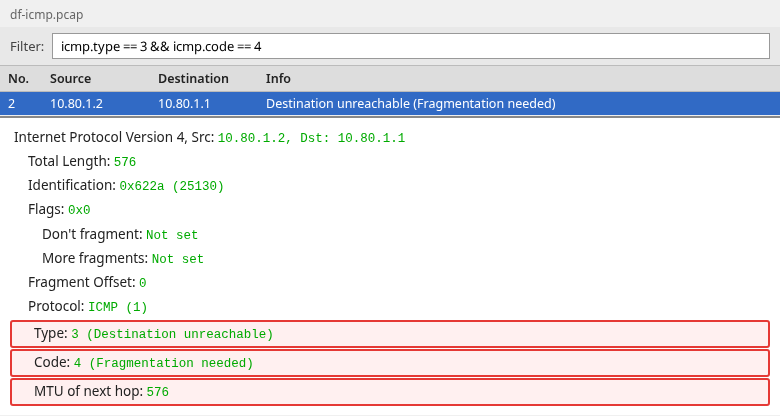Select the Internet Protocol Version 4 line
This screenshot has width=780, height=416.
click(209, 137)
